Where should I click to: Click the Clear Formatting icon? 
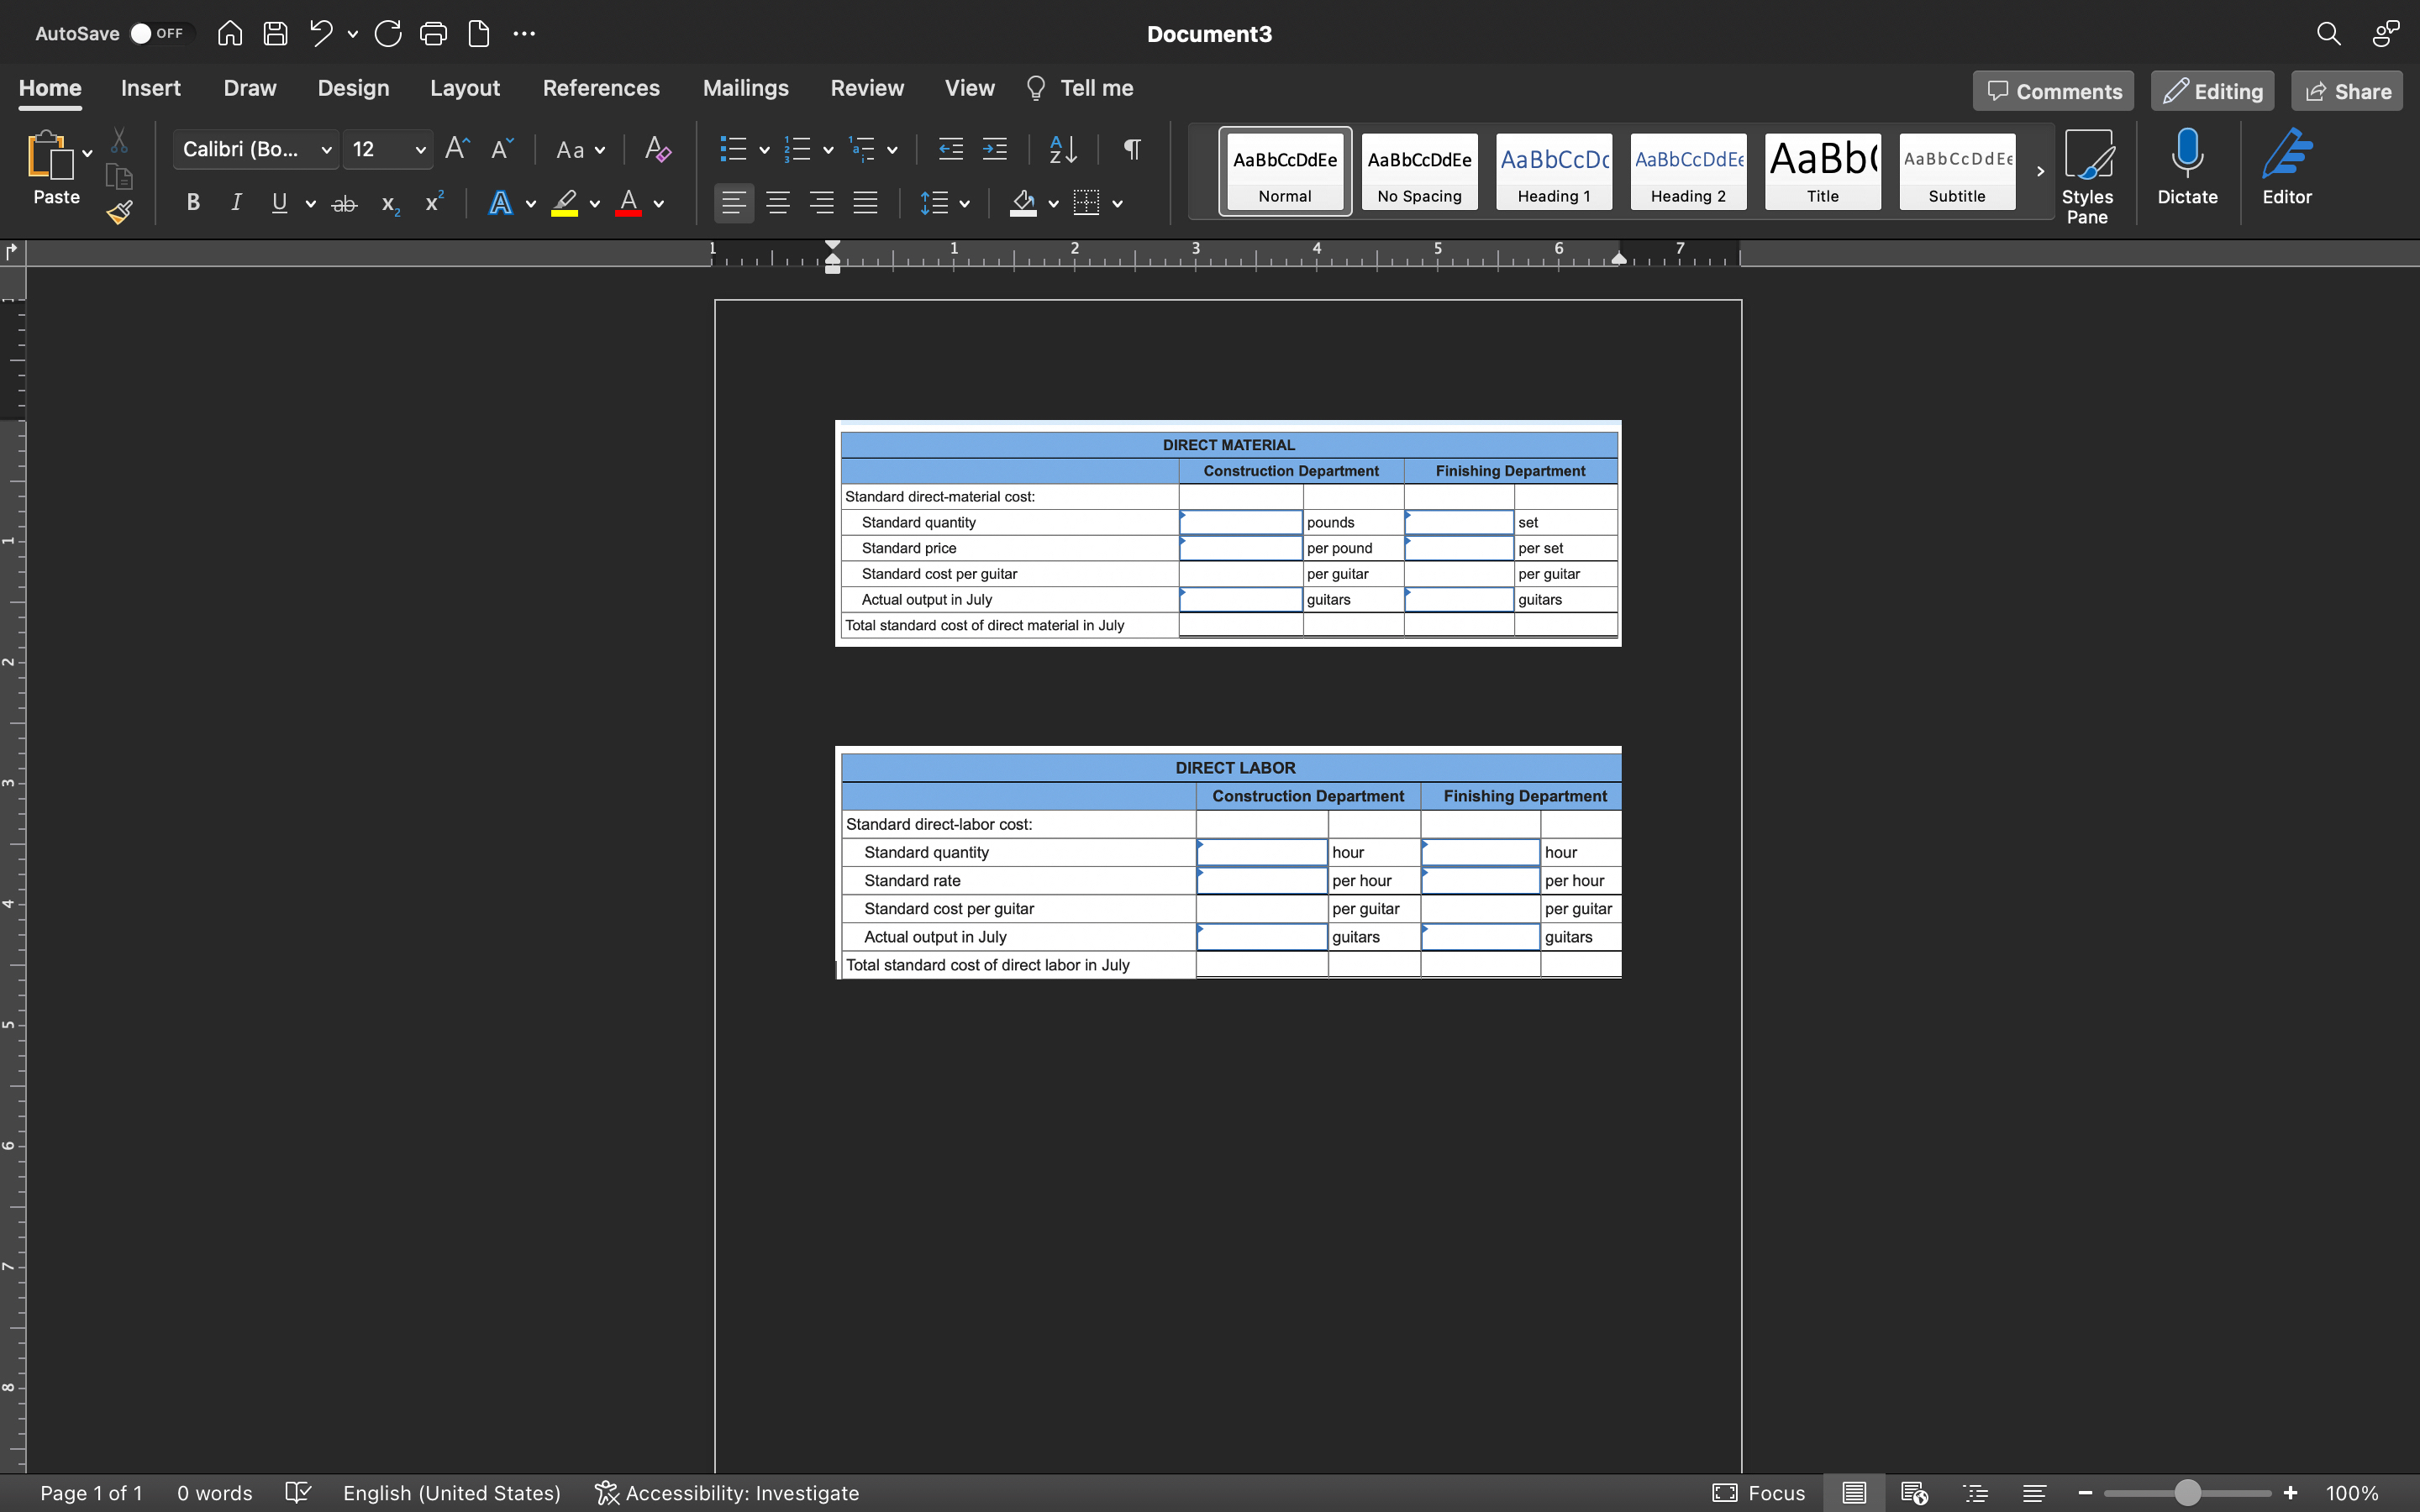point(657,150)
